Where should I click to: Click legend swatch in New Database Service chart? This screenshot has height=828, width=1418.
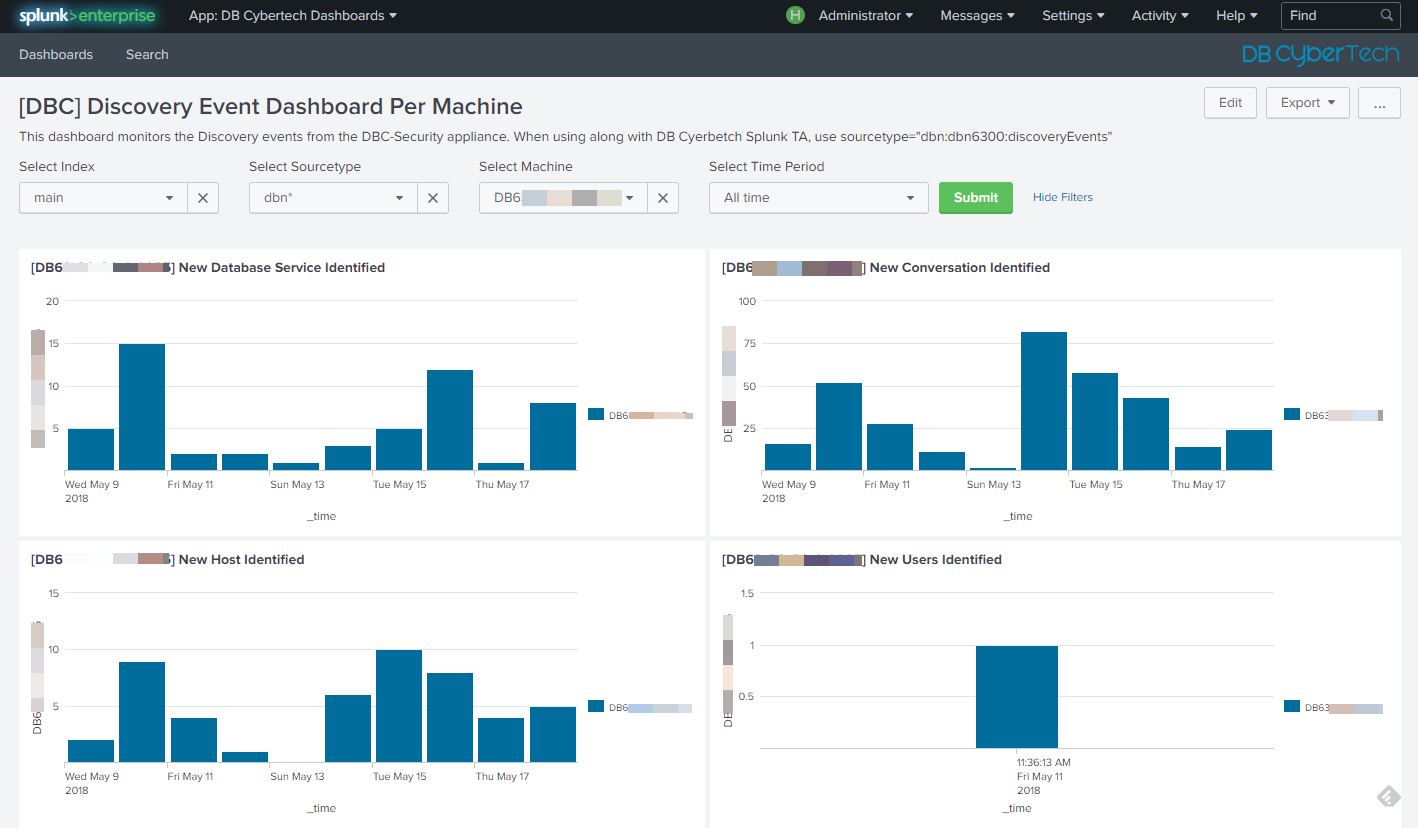point(596,414)
